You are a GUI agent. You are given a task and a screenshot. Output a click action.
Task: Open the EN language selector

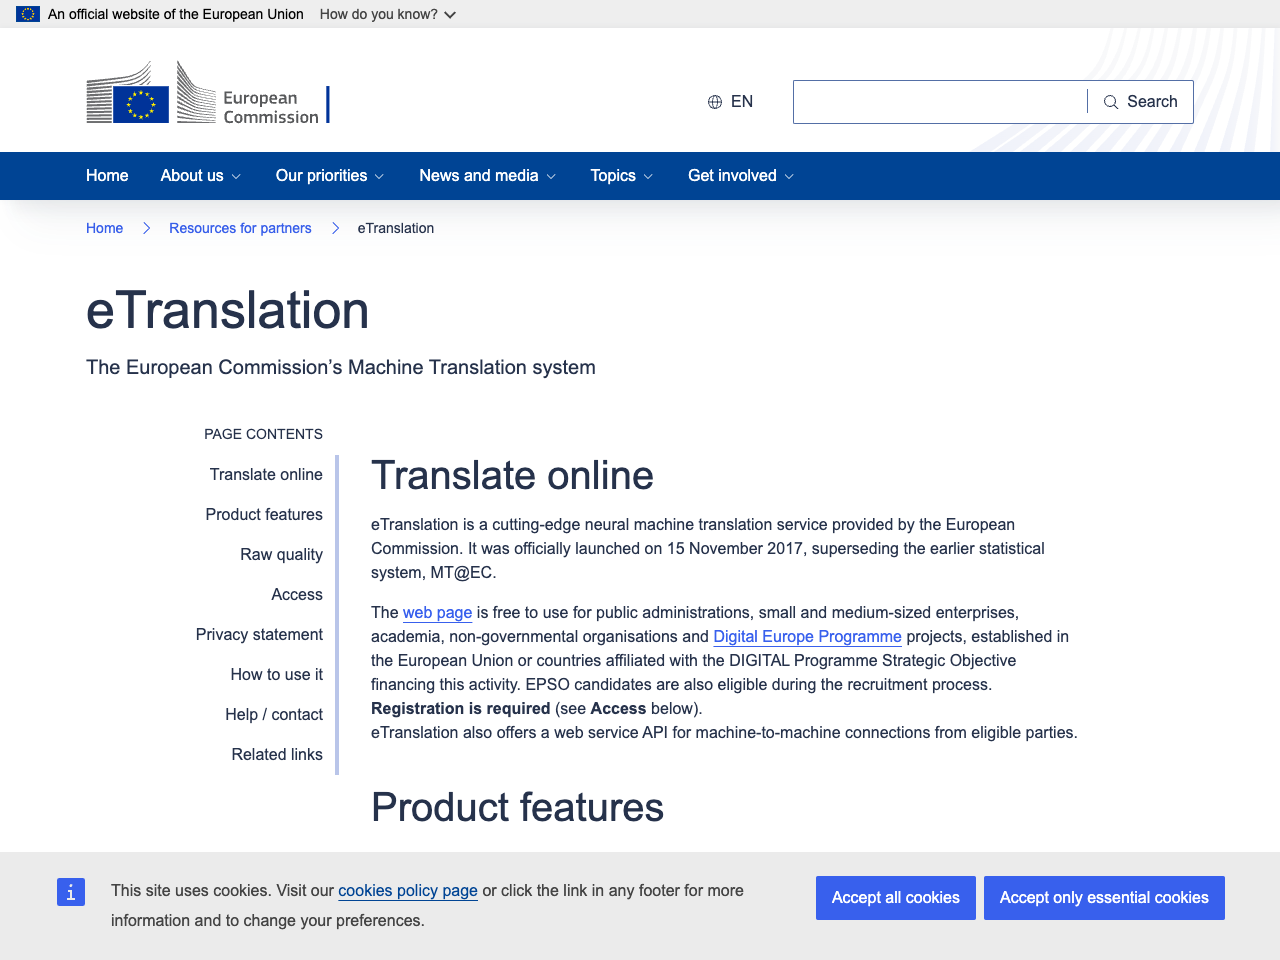tap(731, 102)
